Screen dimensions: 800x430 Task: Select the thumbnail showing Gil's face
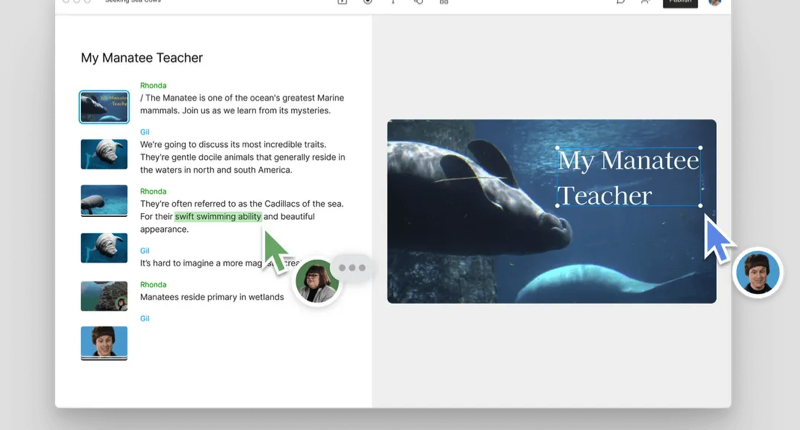104,343
